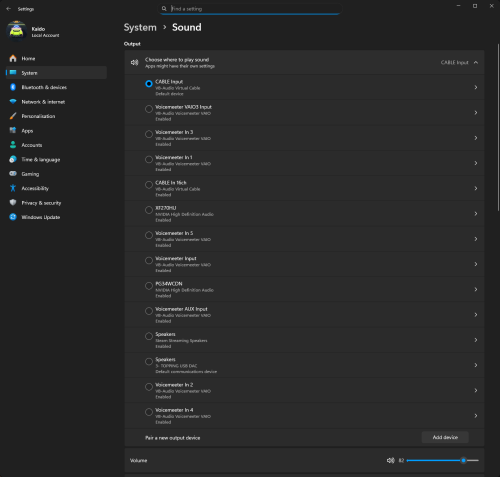Open the Bluetooth & devices icon
Image resolution: width=500 pixels, height=477 pixels.
pos(13,87)
